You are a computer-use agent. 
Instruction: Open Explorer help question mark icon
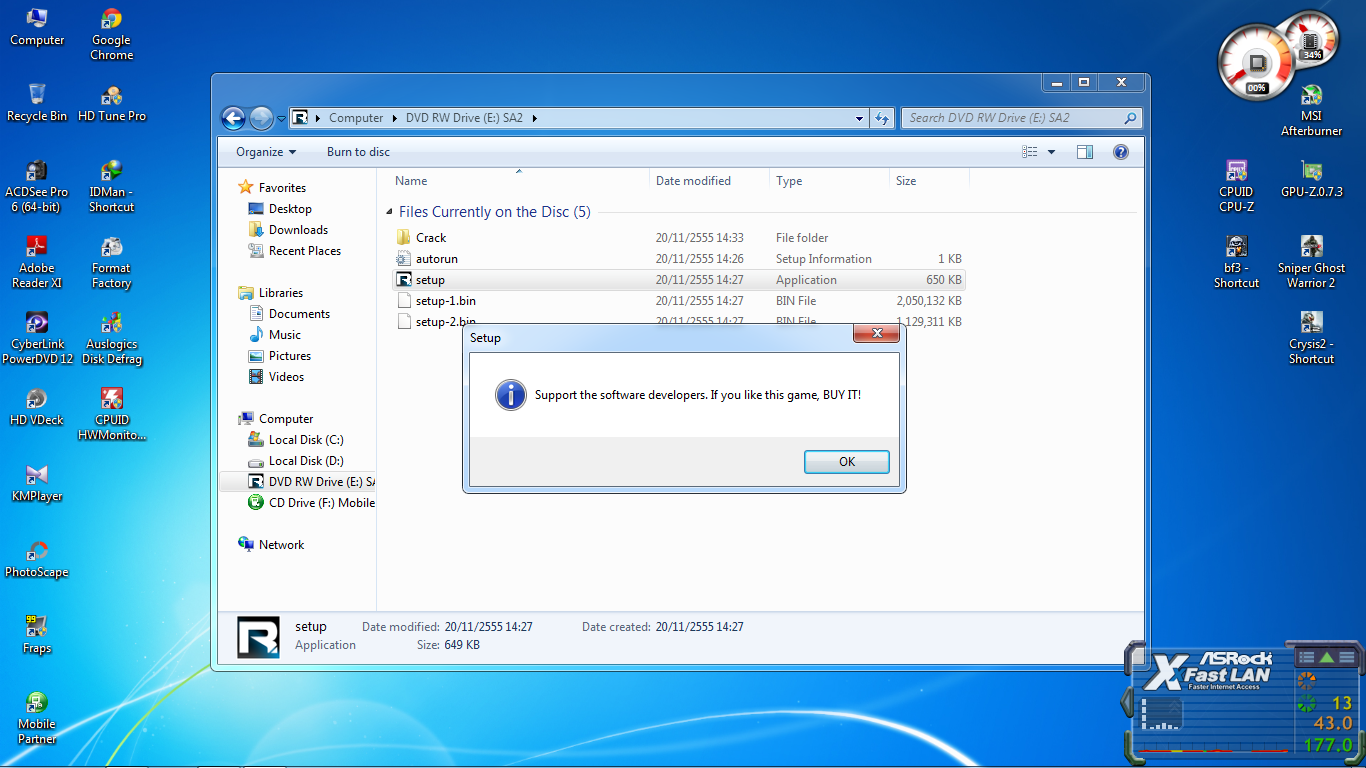pos(1121,152)
